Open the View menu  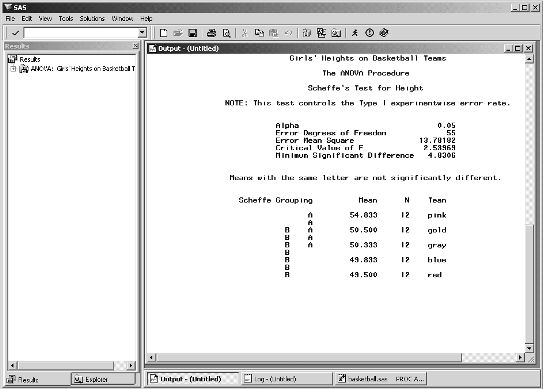pos(45,19)
